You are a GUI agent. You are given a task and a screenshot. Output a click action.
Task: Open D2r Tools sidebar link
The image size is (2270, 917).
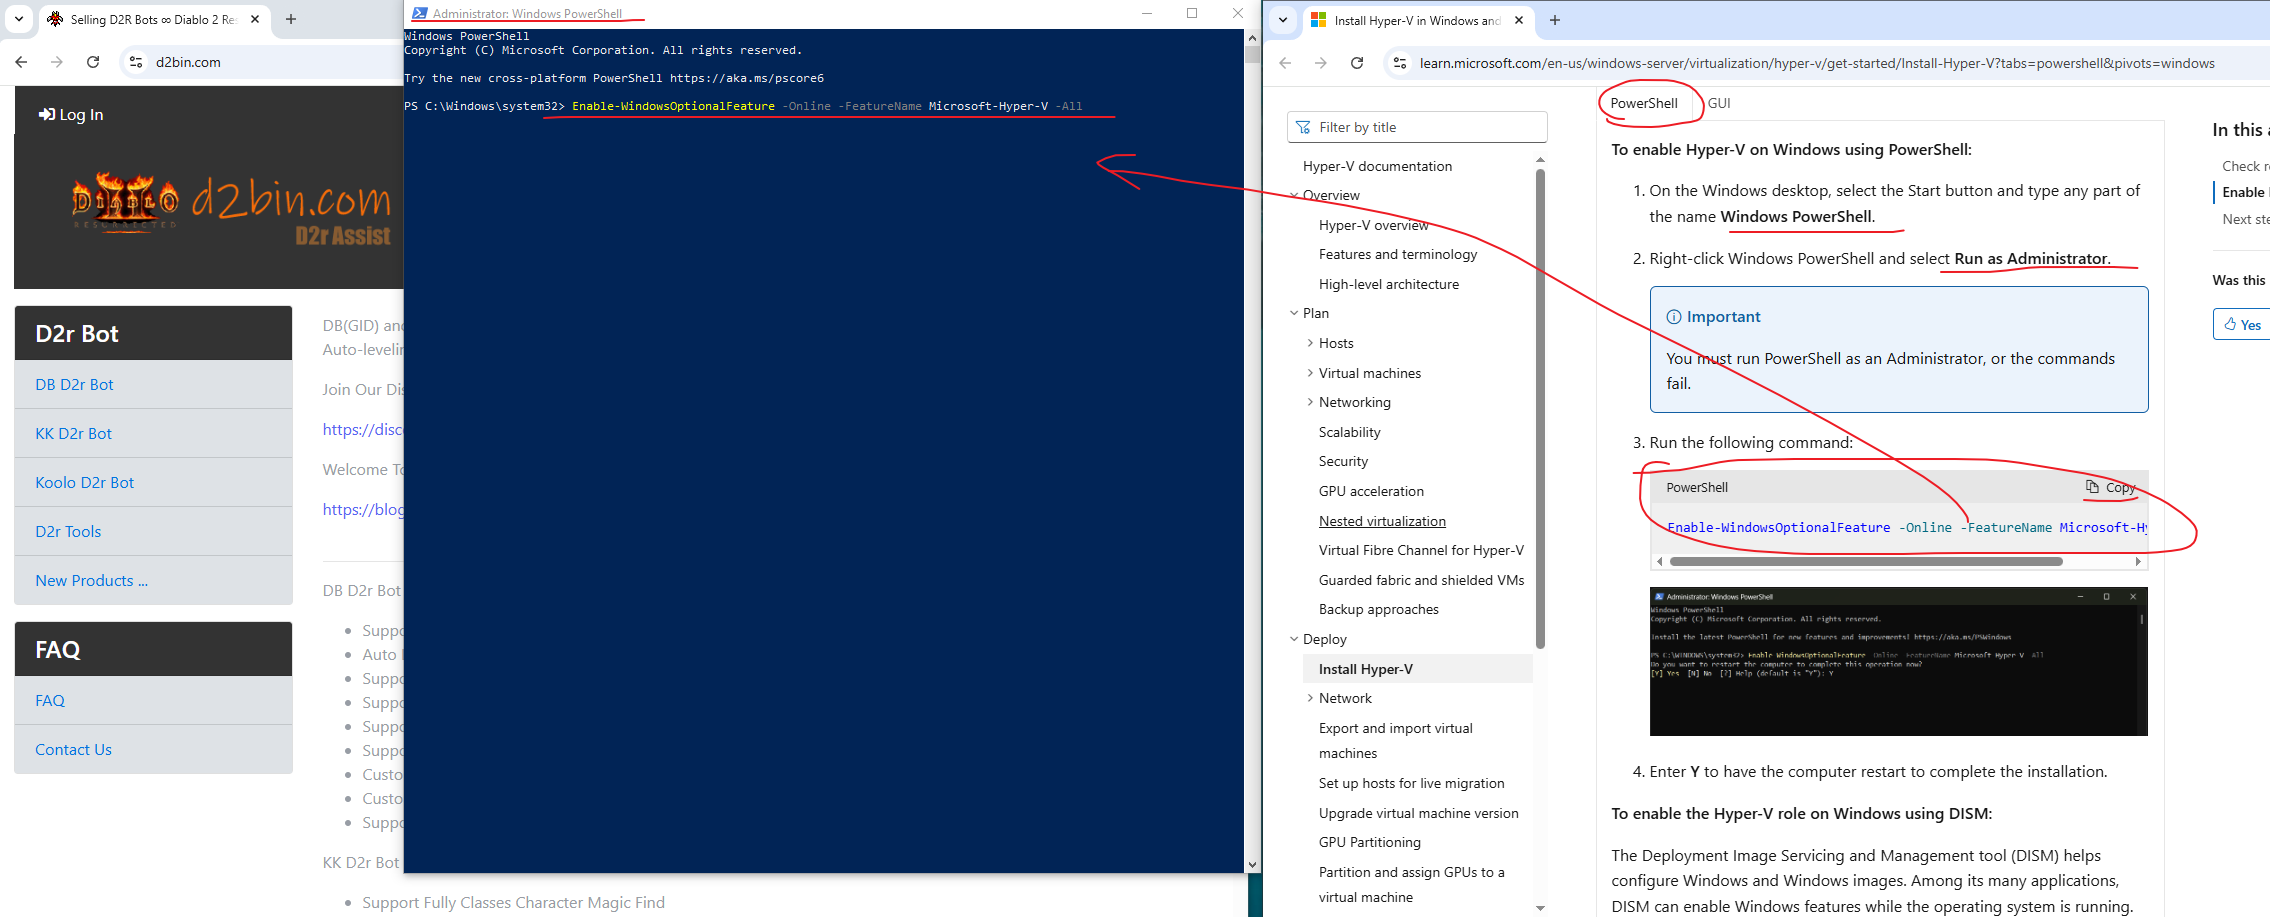pyautogui.click(x=68, y=532)
